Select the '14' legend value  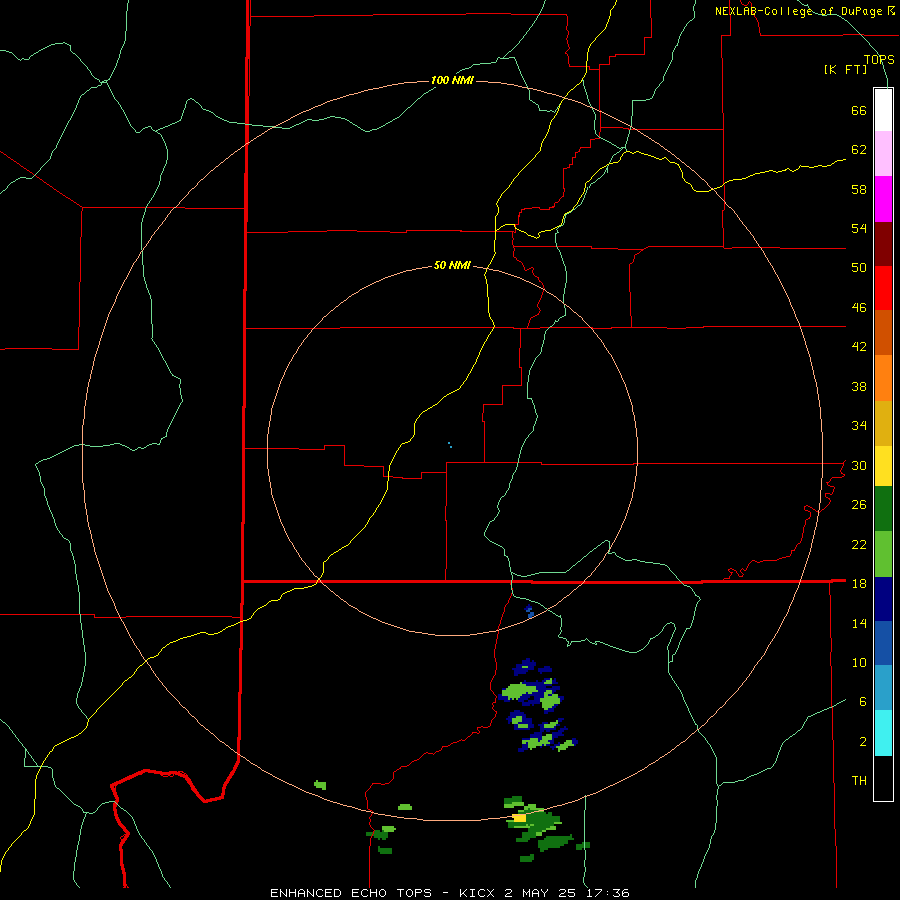coord(859,623)
